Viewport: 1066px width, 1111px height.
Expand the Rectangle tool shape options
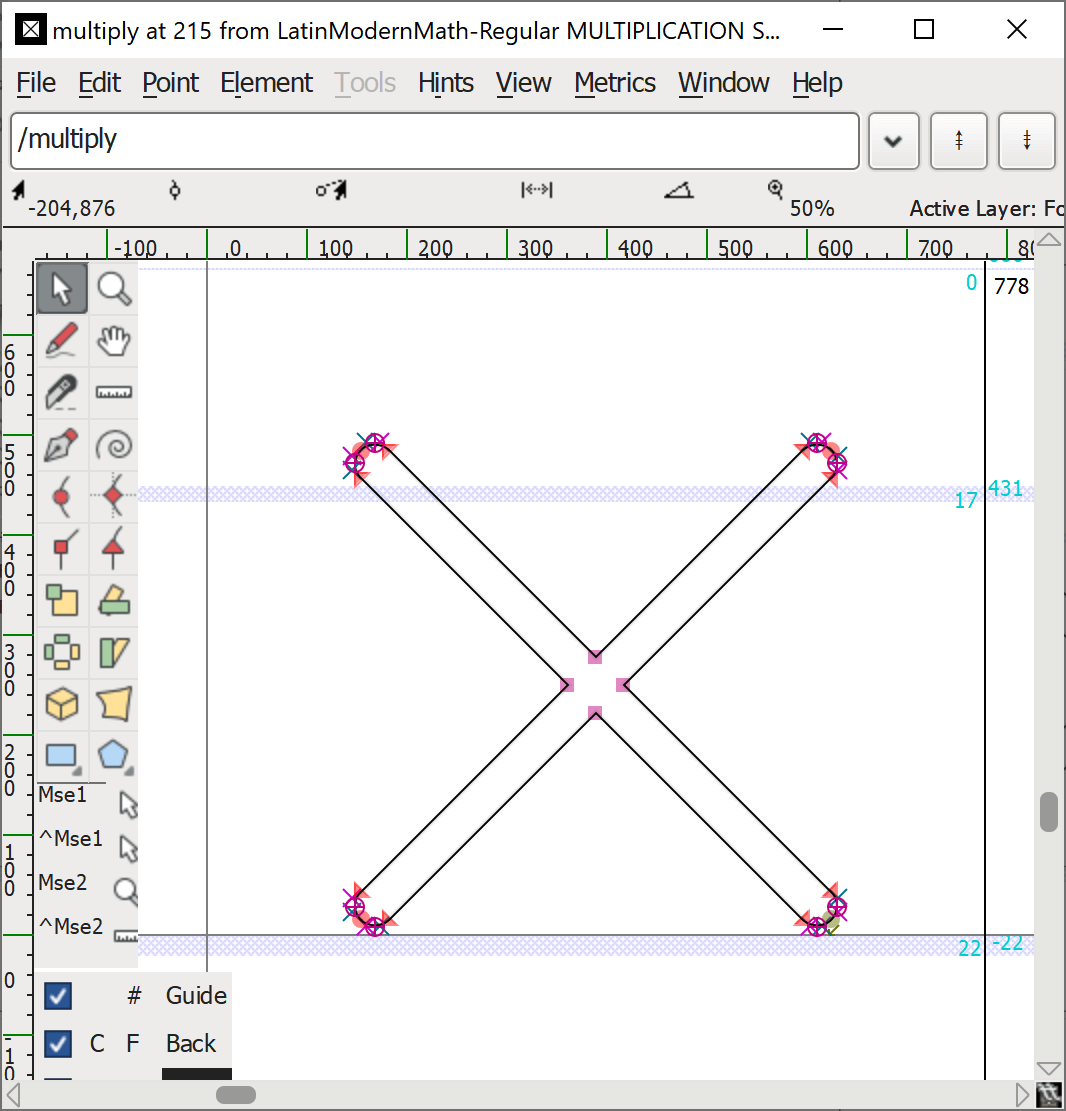tap(76, 770)
